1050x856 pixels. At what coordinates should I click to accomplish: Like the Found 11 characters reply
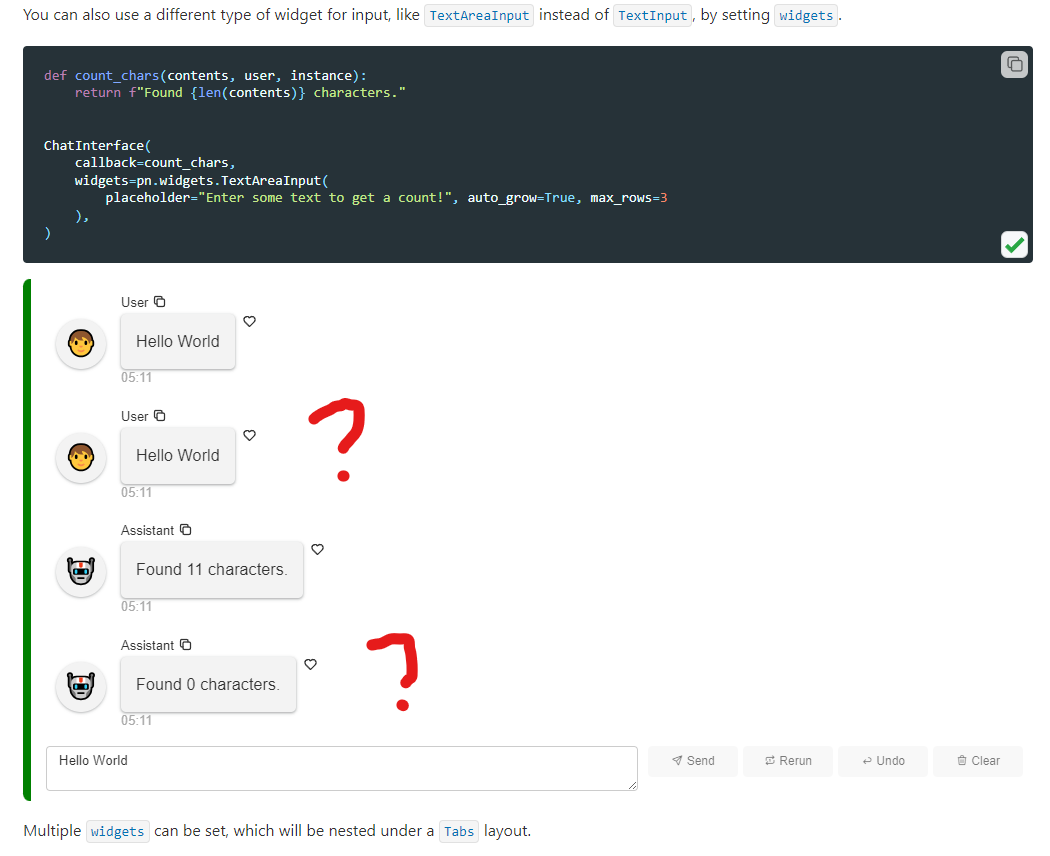click(x=317, y=549)
